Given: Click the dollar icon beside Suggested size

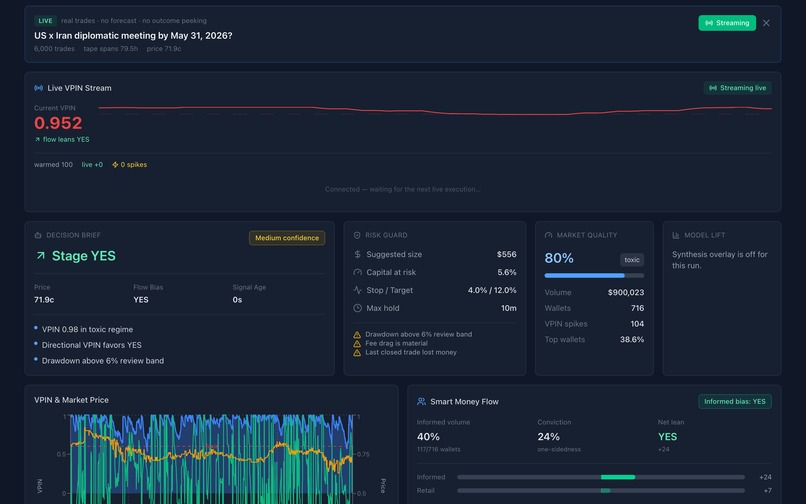Looking at the screenshot, I should [357, 254].
